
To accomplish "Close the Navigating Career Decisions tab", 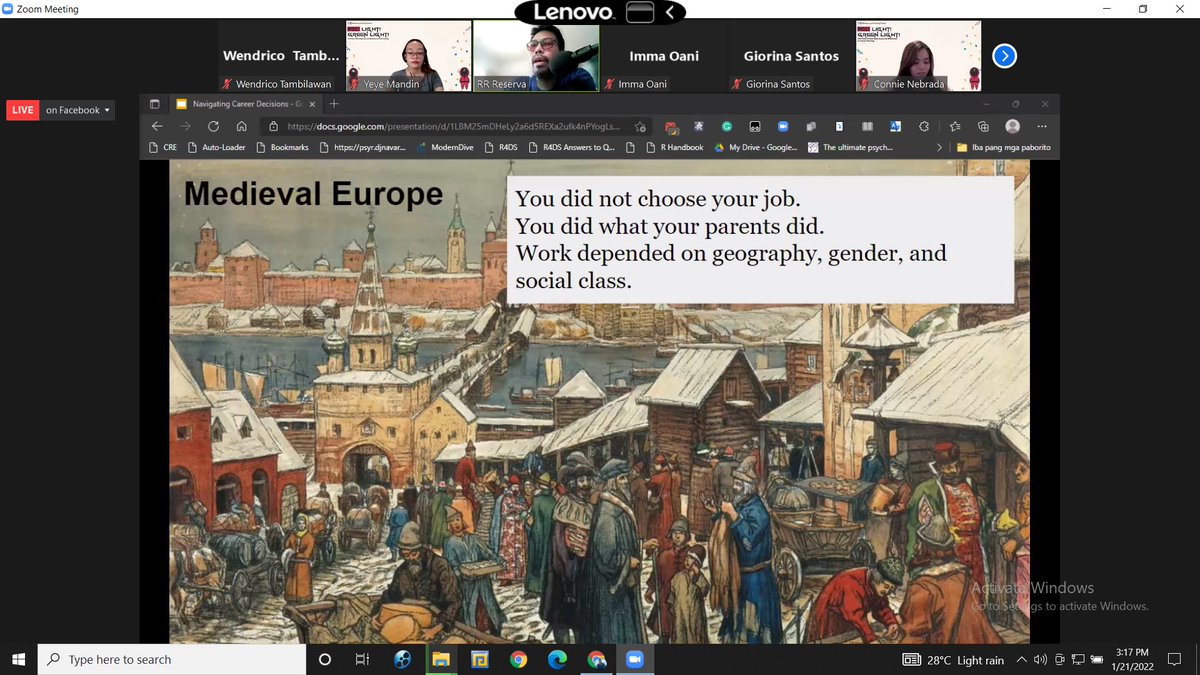I will [x=312, y=103].
